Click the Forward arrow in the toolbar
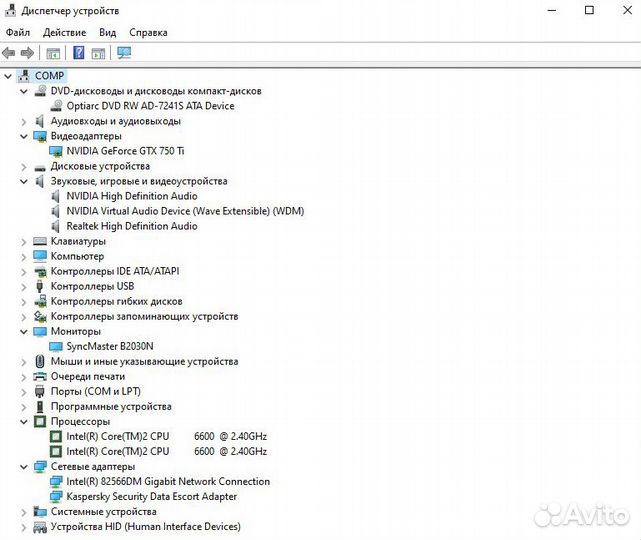 [x=27, y=53]
